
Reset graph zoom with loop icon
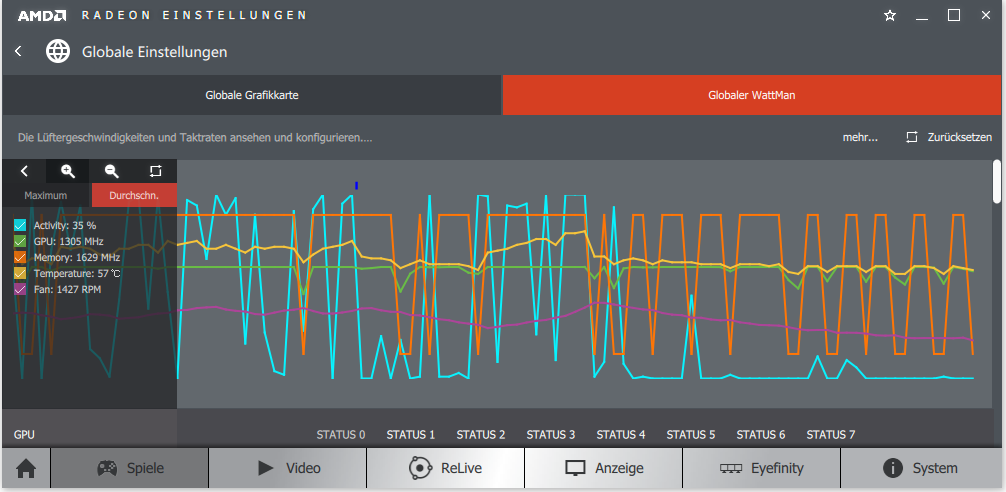[155, 171]
